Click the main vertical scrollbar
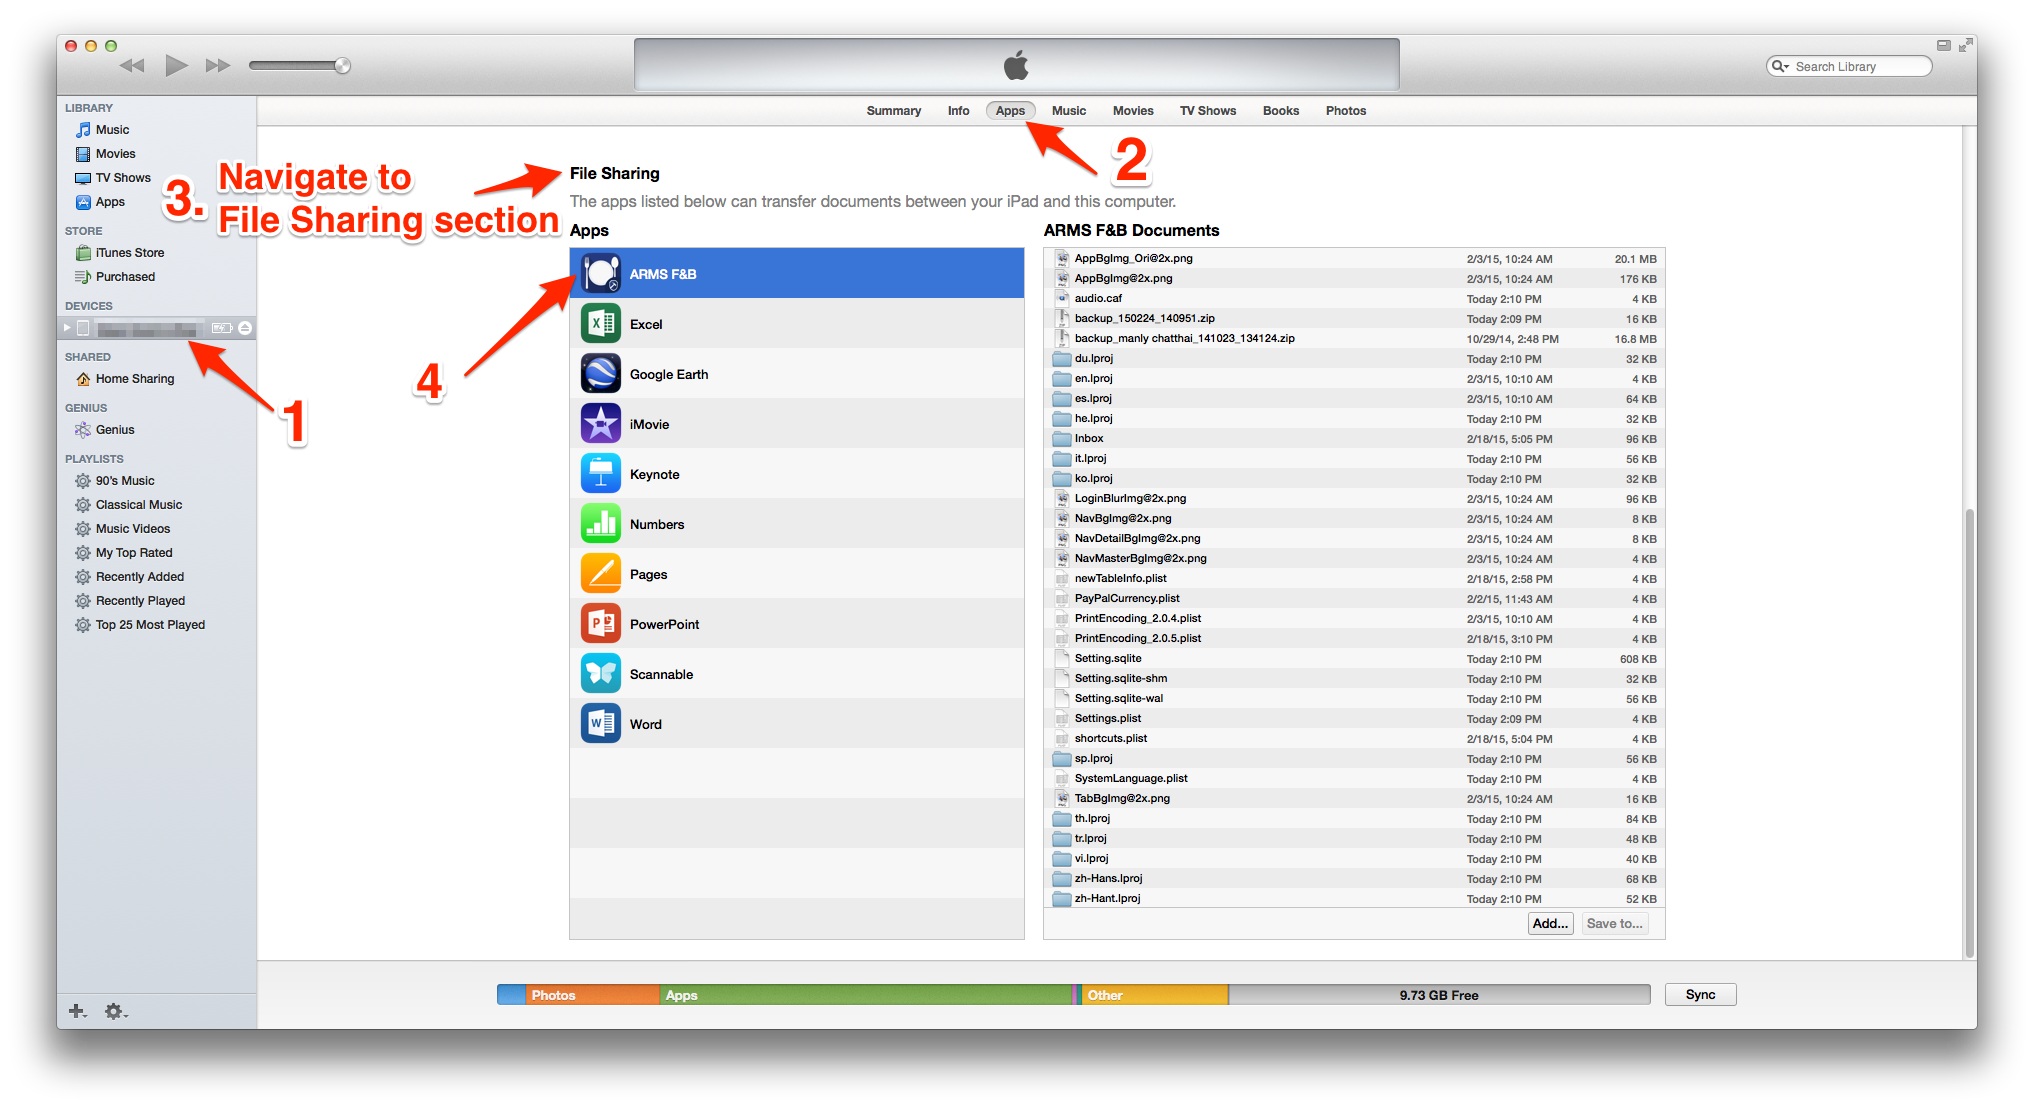 (x=1969, y=733)
